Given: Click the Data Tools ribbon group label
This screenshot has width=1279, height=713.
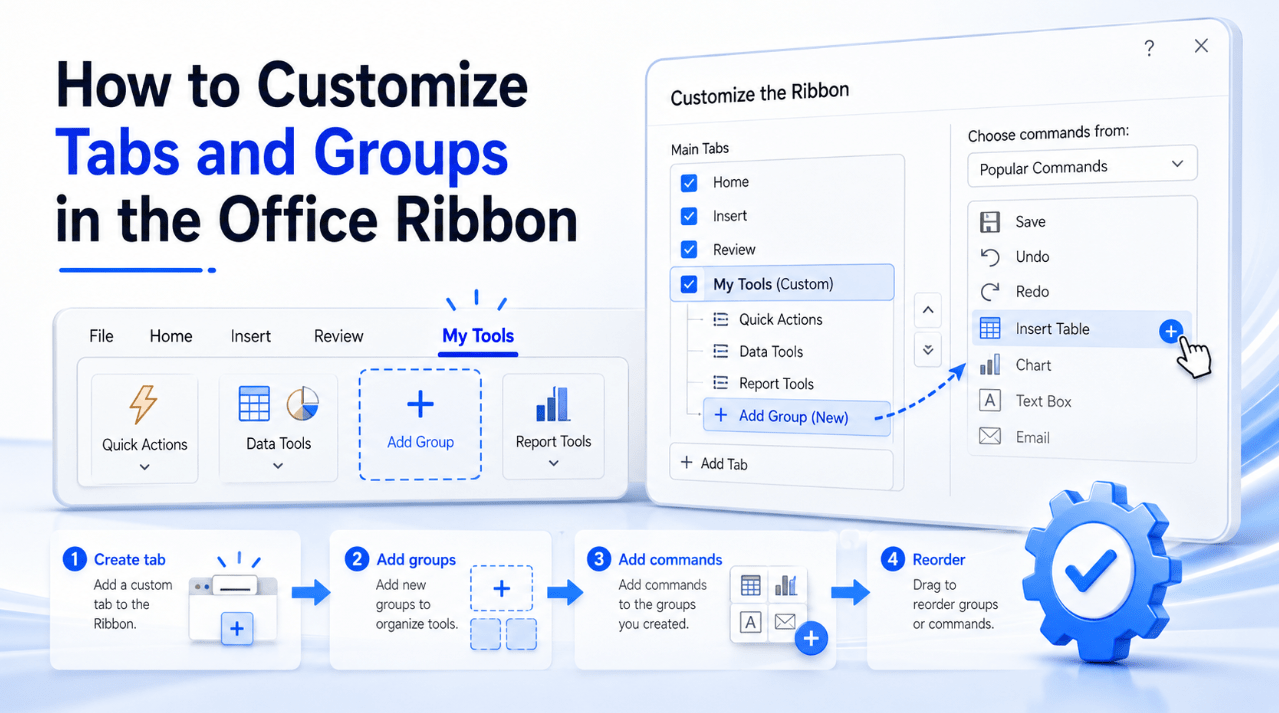Looking at the screenshot, I should click(x=278, y=443).
